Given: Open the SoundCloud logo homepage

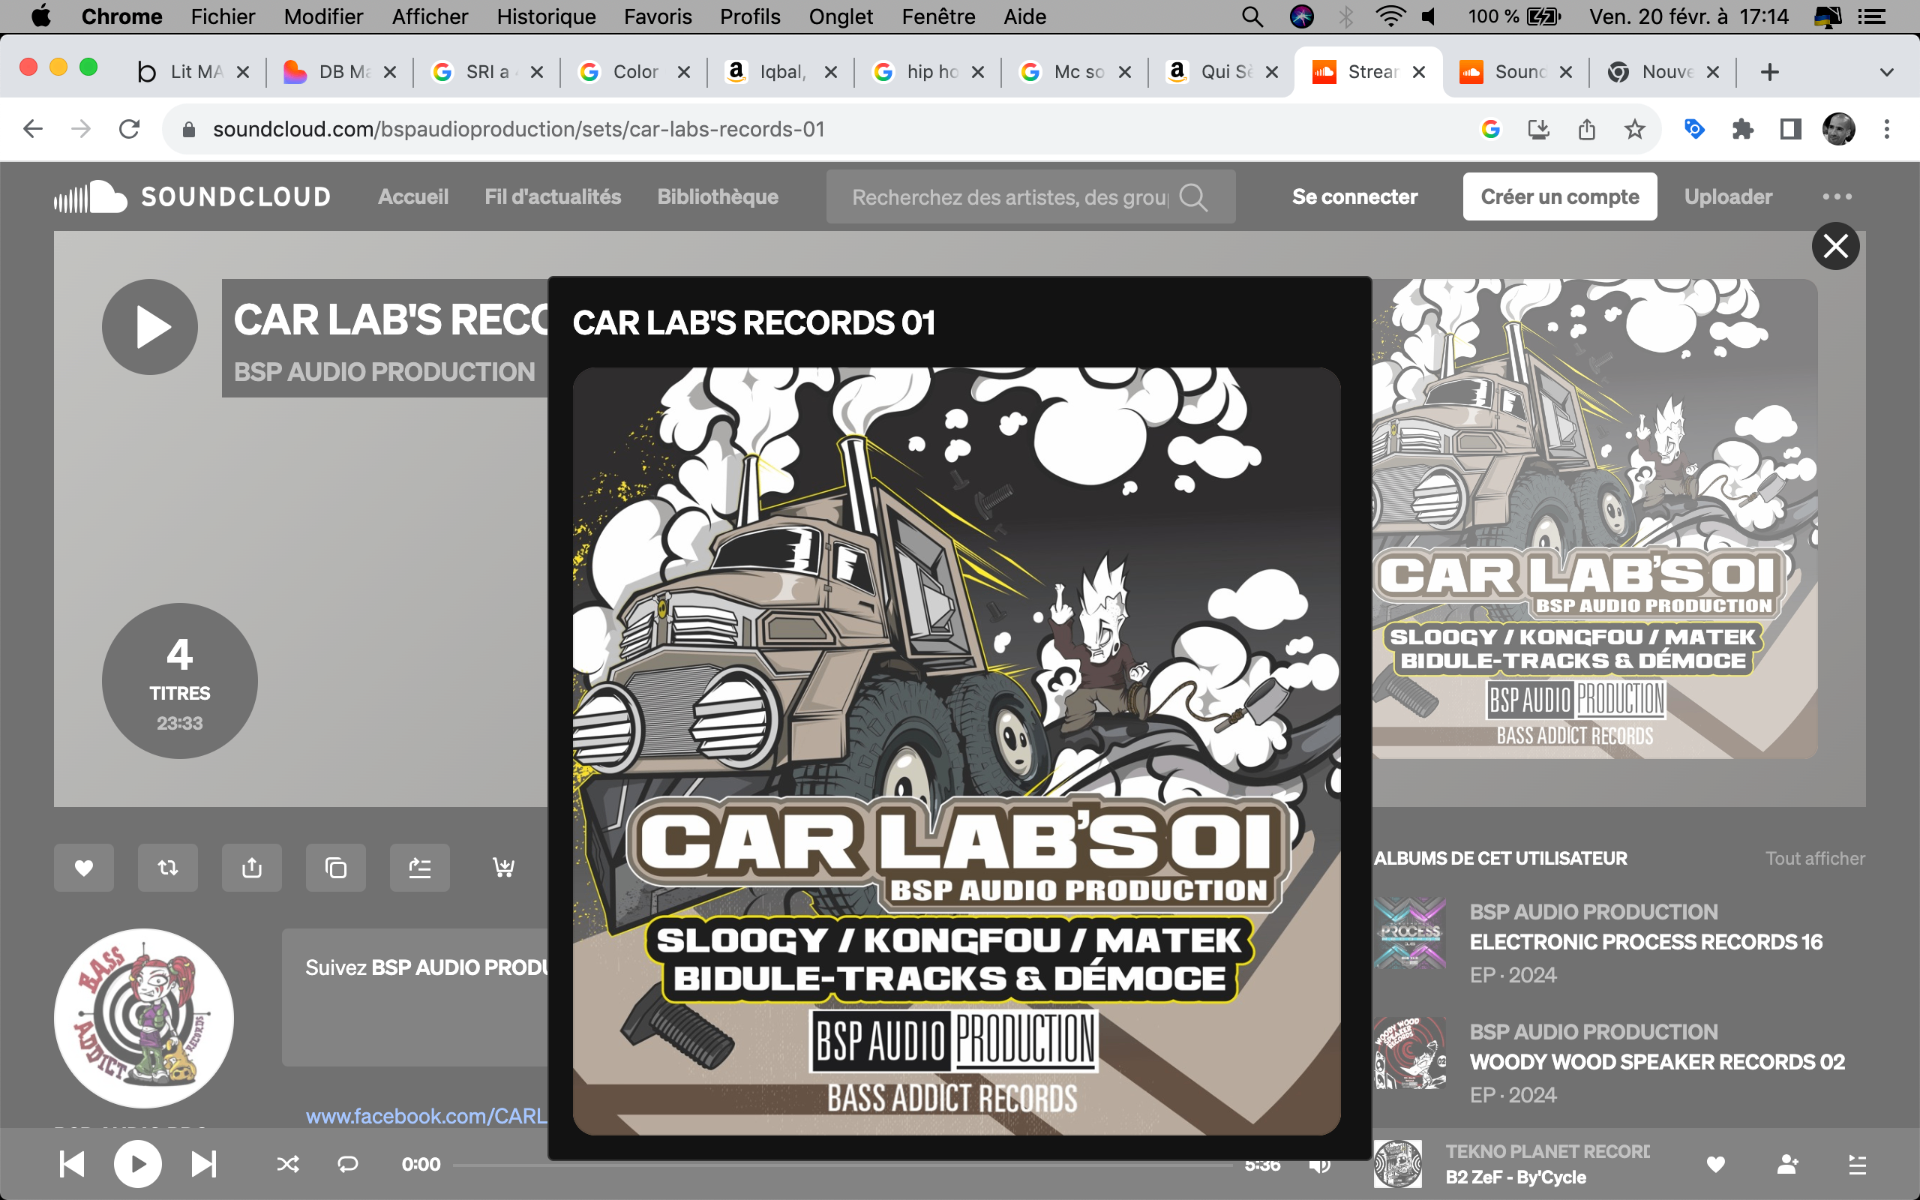Looking at the screenshot, I should (192, 197).
